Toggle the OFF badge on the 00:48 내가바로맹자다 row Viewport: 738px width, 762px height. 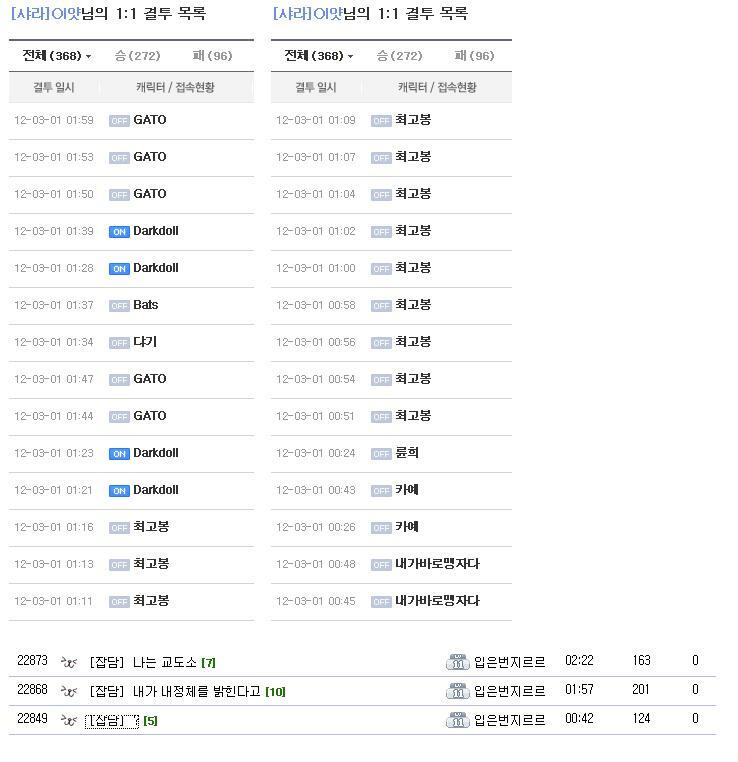pyautogui.click(x=381, y=565)
